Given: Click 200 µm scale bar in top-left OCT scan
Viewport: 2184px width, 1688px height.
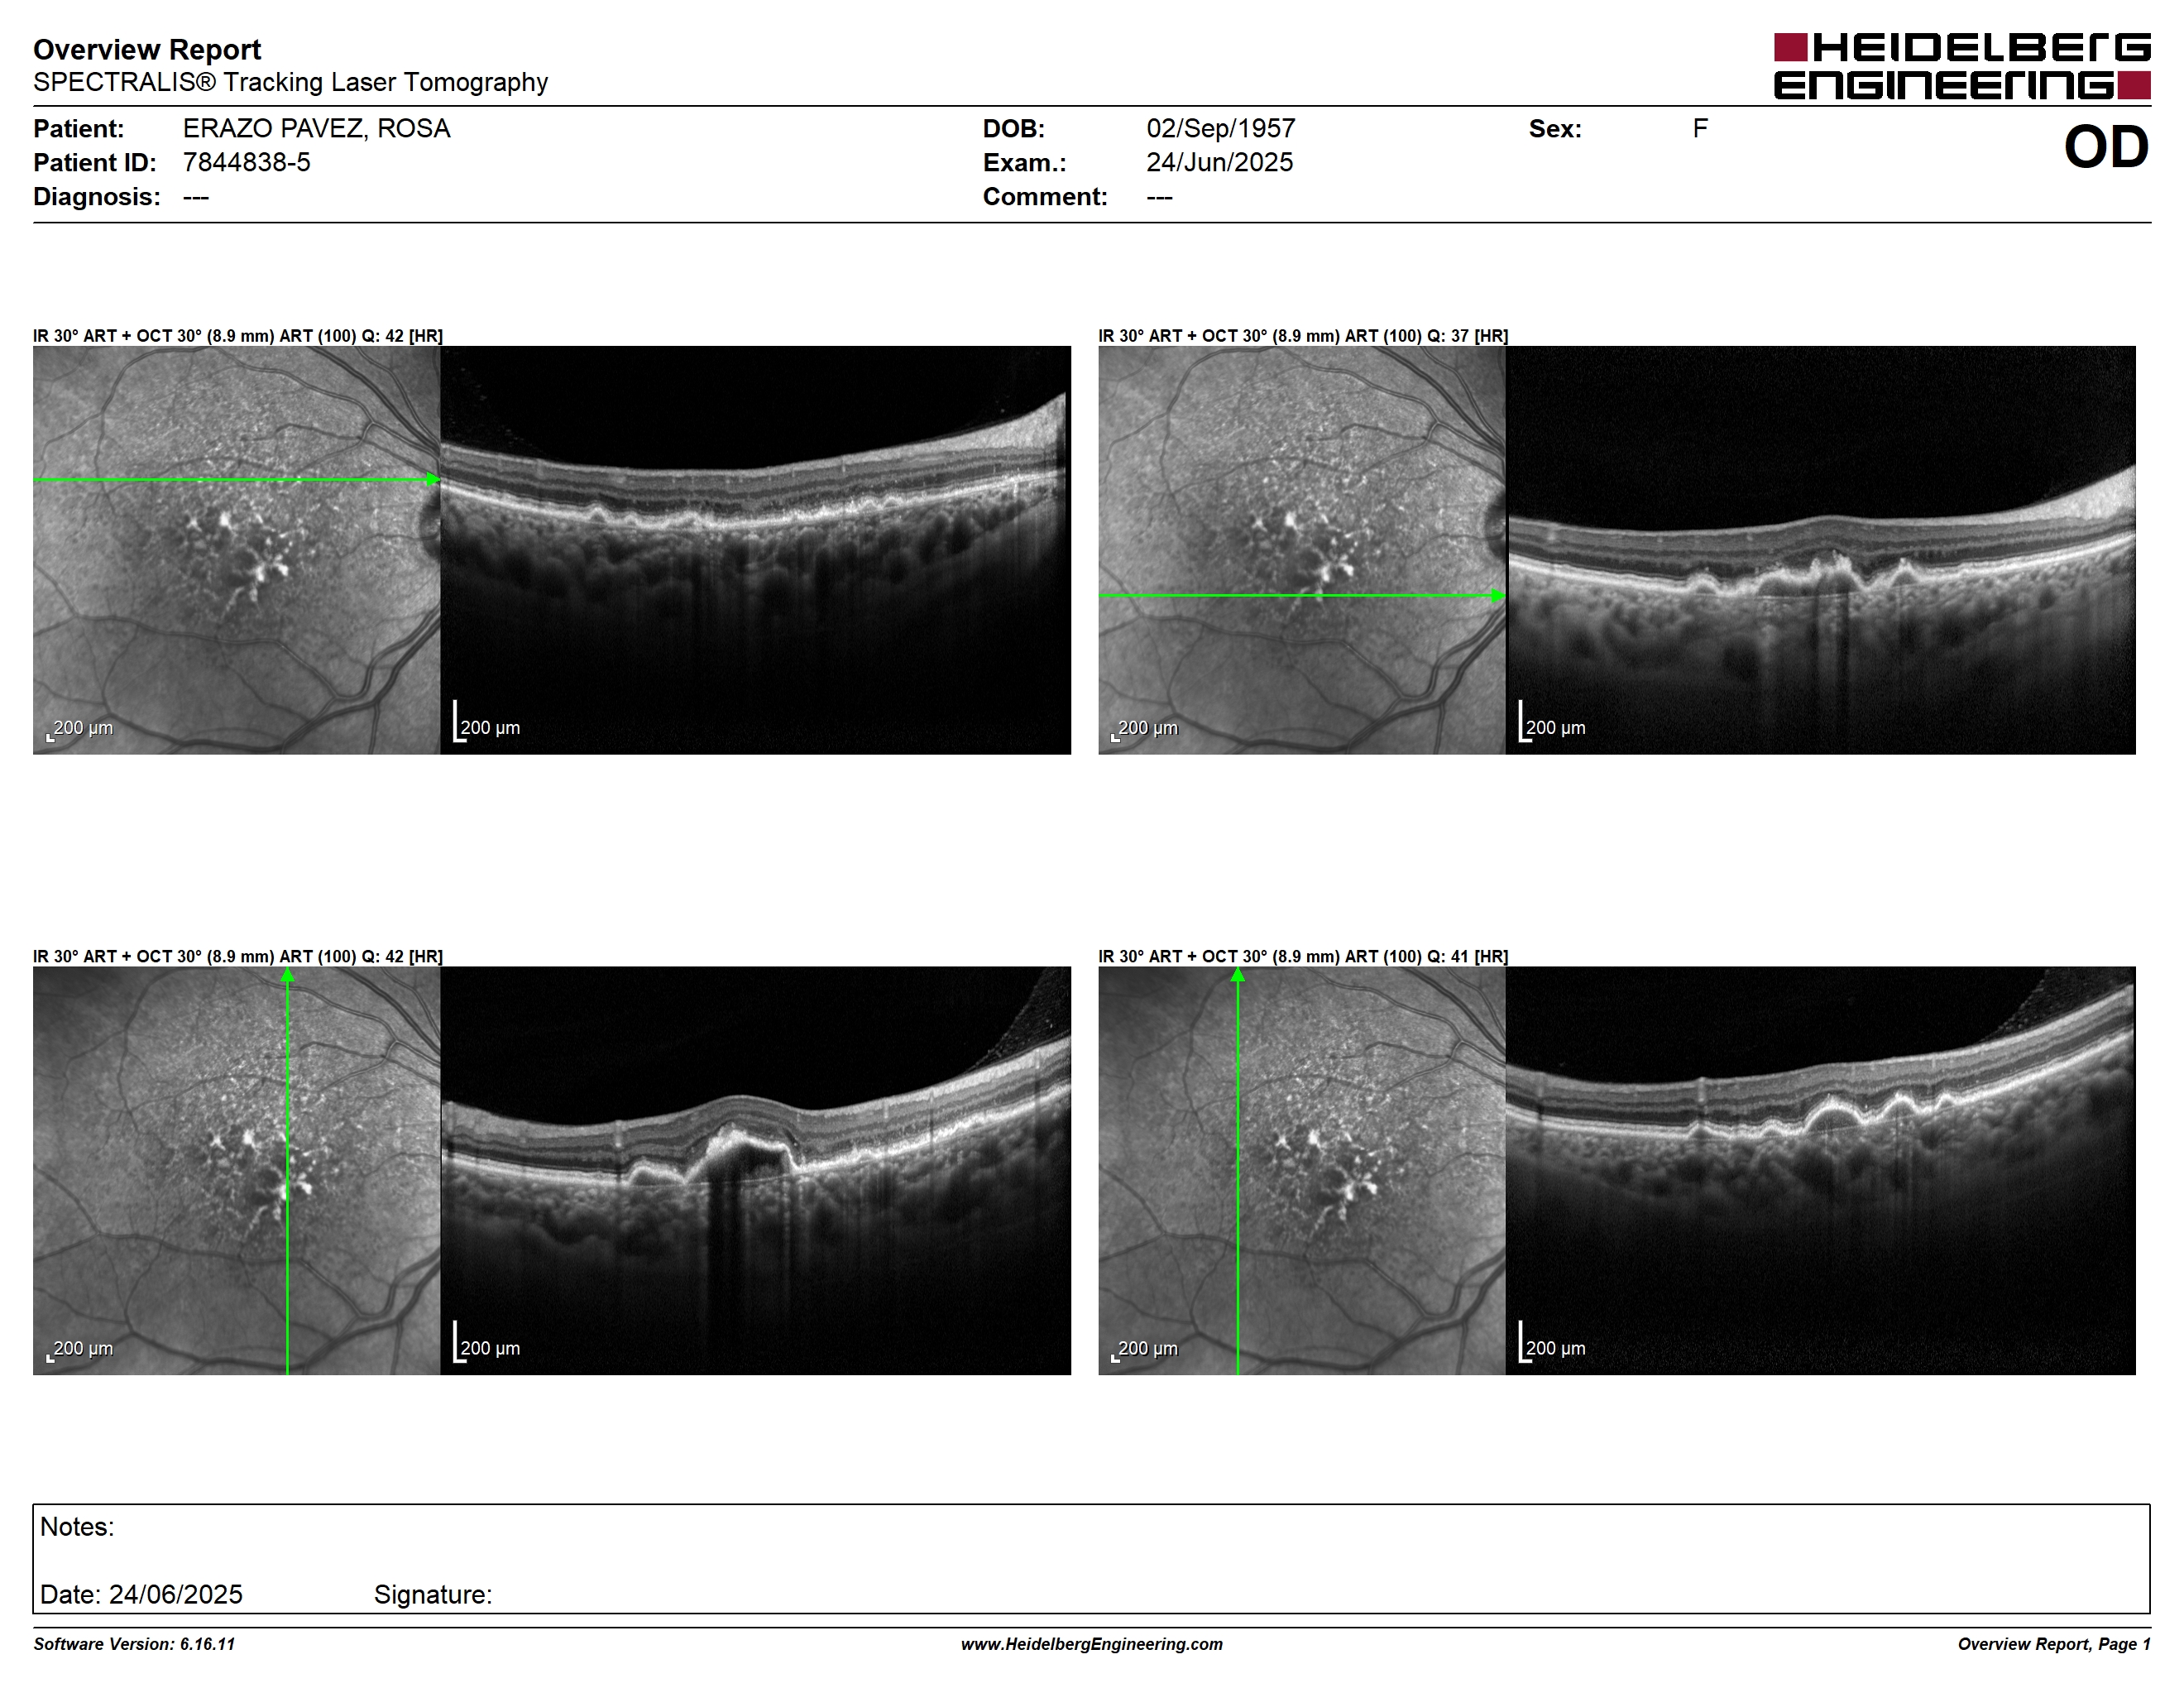Looking at the screenshot, I should [487, 722].
